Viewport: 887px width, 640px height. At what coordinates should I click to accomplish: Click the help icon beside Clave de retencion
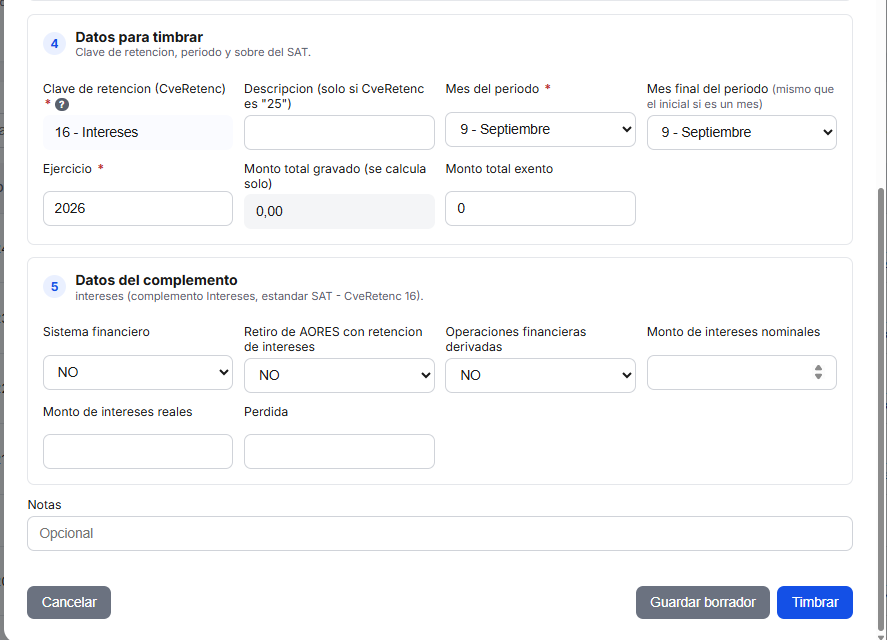[x=62, y=105]
